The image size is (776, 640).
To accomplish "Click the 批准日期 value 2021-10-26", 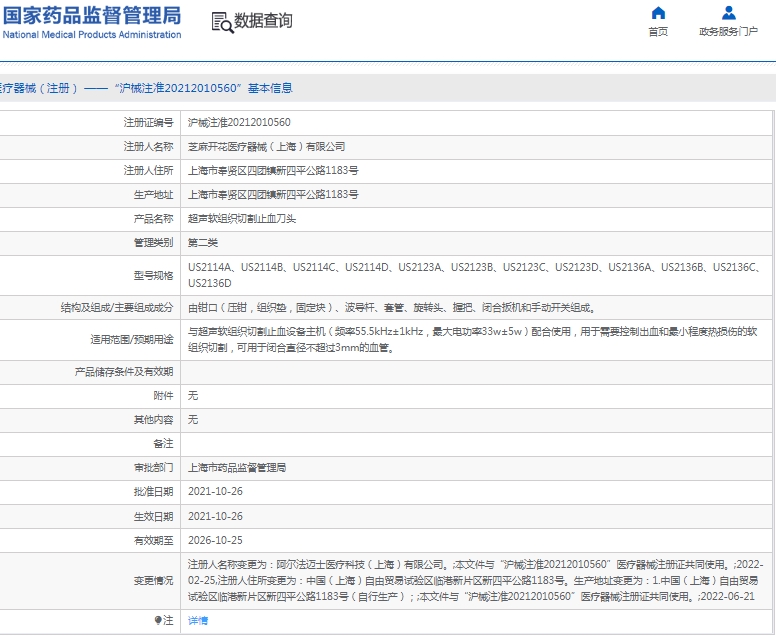I will 215,492.
